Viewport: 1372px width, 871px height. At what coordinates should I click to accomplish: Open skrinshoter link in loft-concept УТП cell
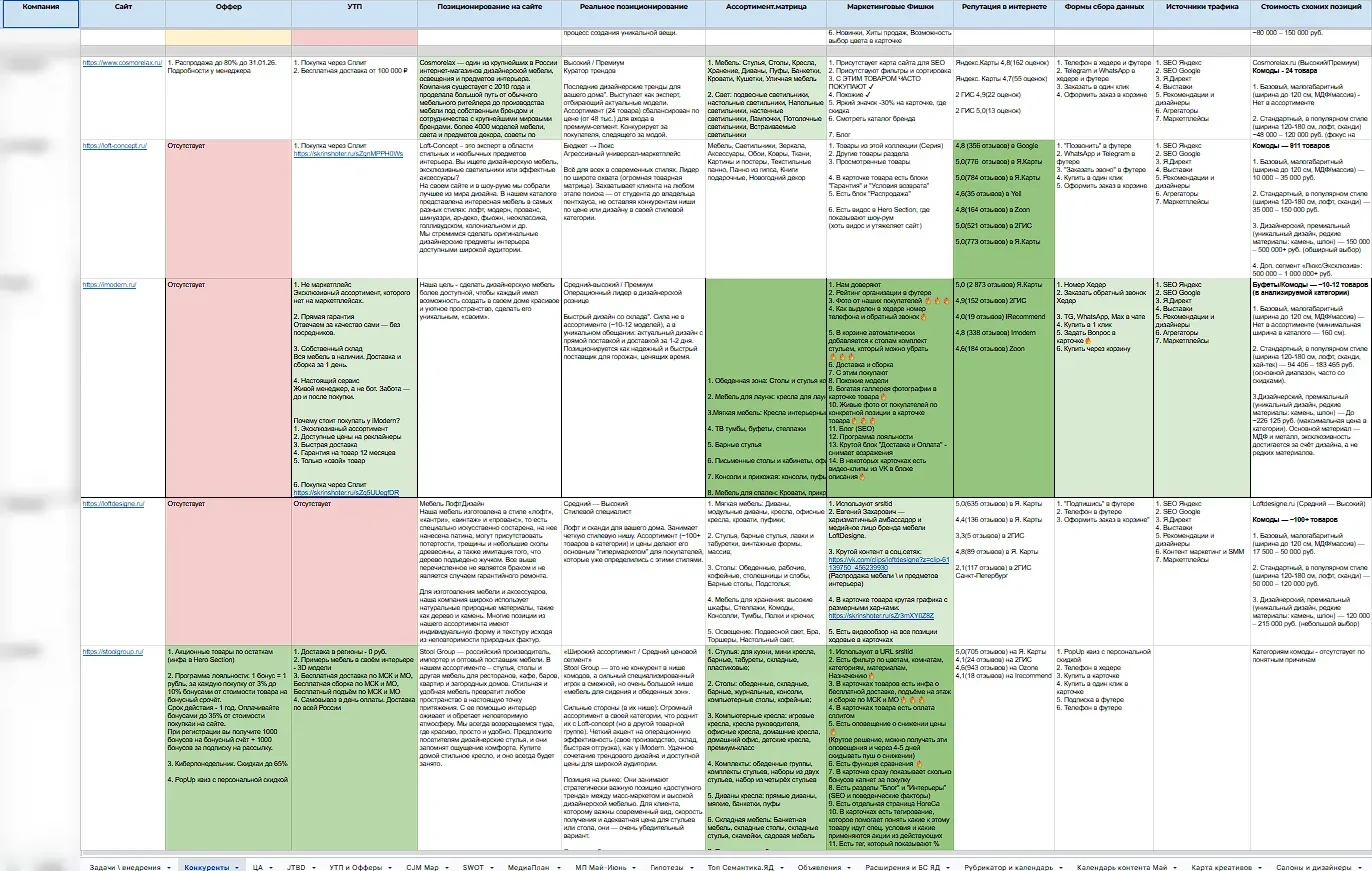[346, 154]
